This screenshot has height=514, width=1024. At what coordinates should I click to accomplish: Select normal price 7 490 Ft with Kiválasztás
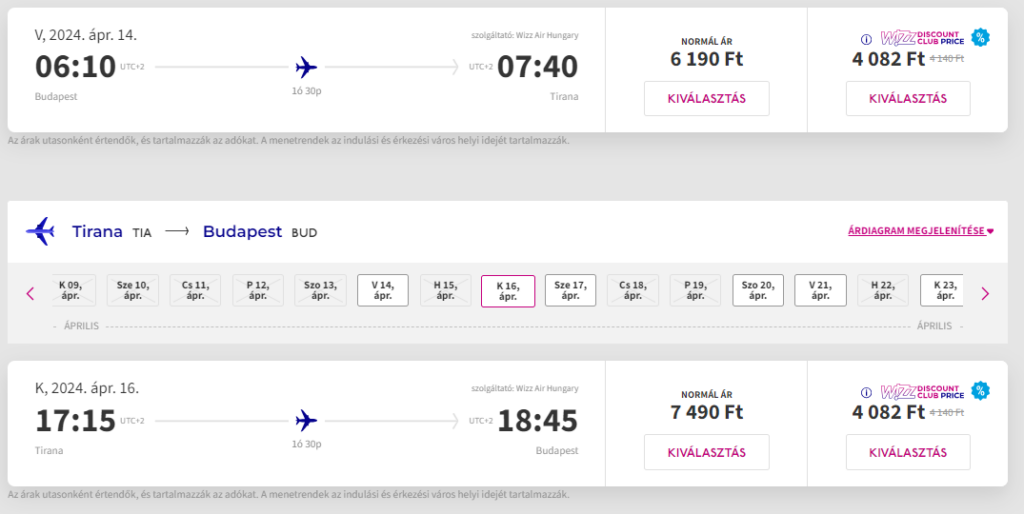point(706,452)
